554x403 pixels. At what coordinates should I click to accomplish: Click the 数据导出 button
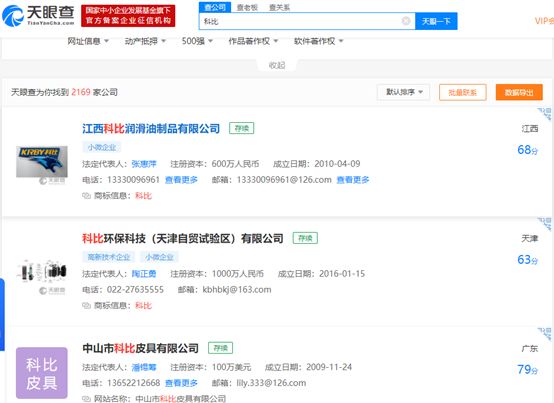coord(519,92)
